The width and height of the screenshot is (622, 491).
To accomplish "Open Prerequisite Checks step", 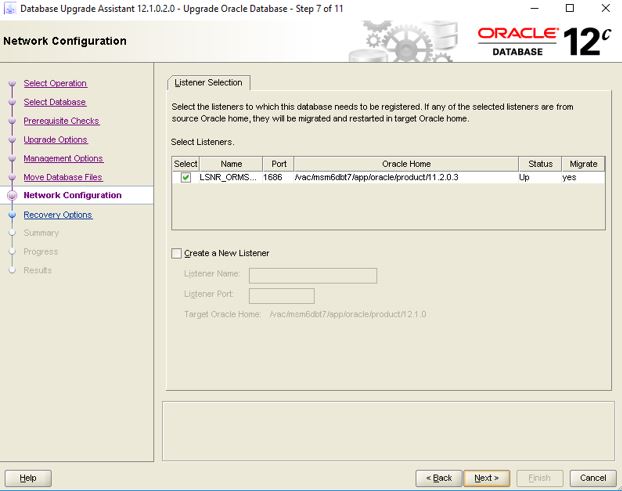I will pyautogui.click(x=61, y=121).
